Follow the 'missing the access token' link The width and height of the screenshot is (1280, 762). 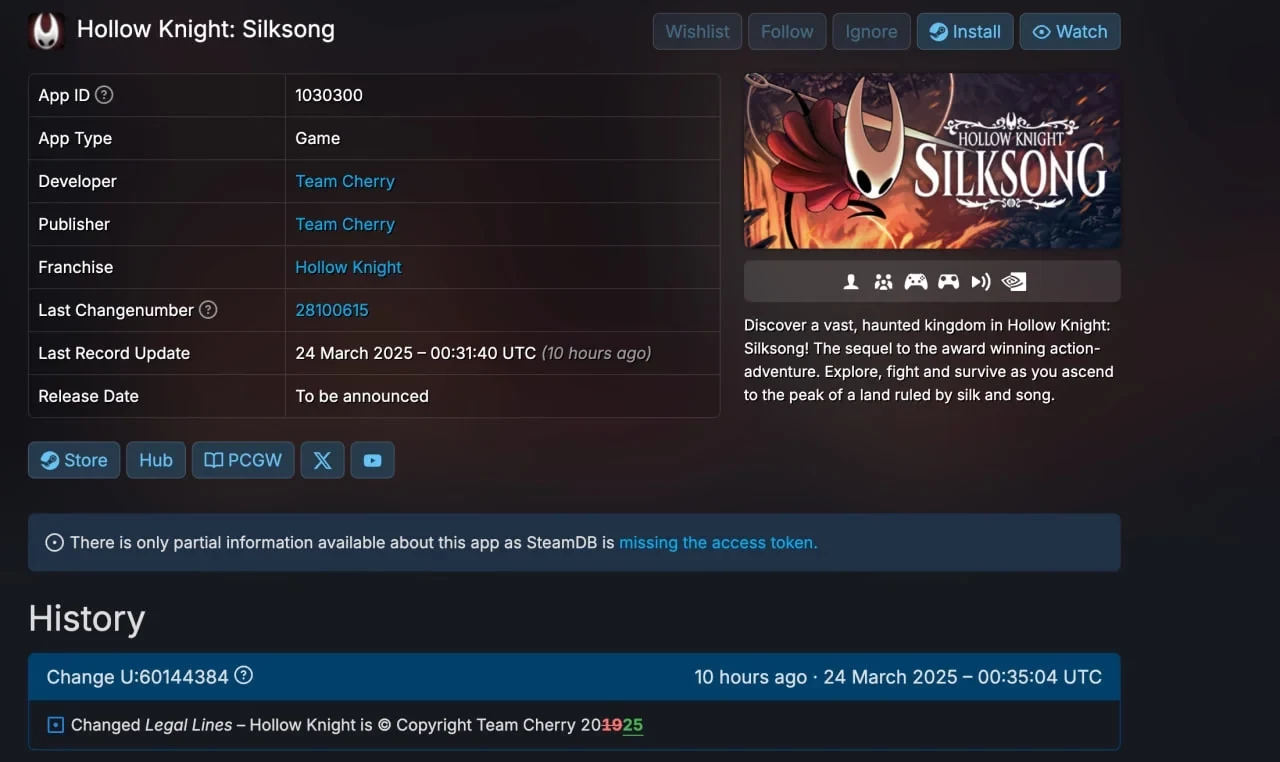tap(718, 543)
